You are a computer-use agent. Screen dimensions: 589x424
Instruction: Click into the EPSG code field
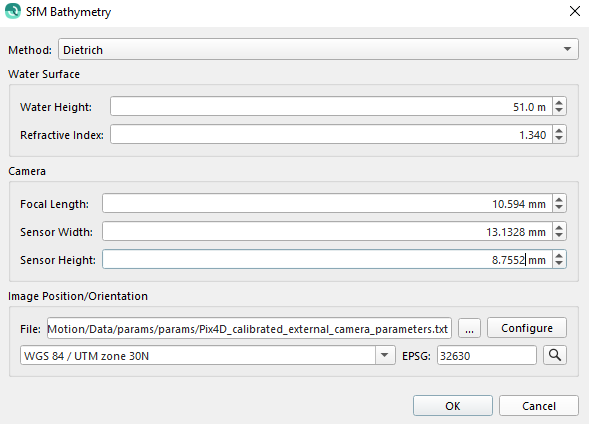coord(486,355)
